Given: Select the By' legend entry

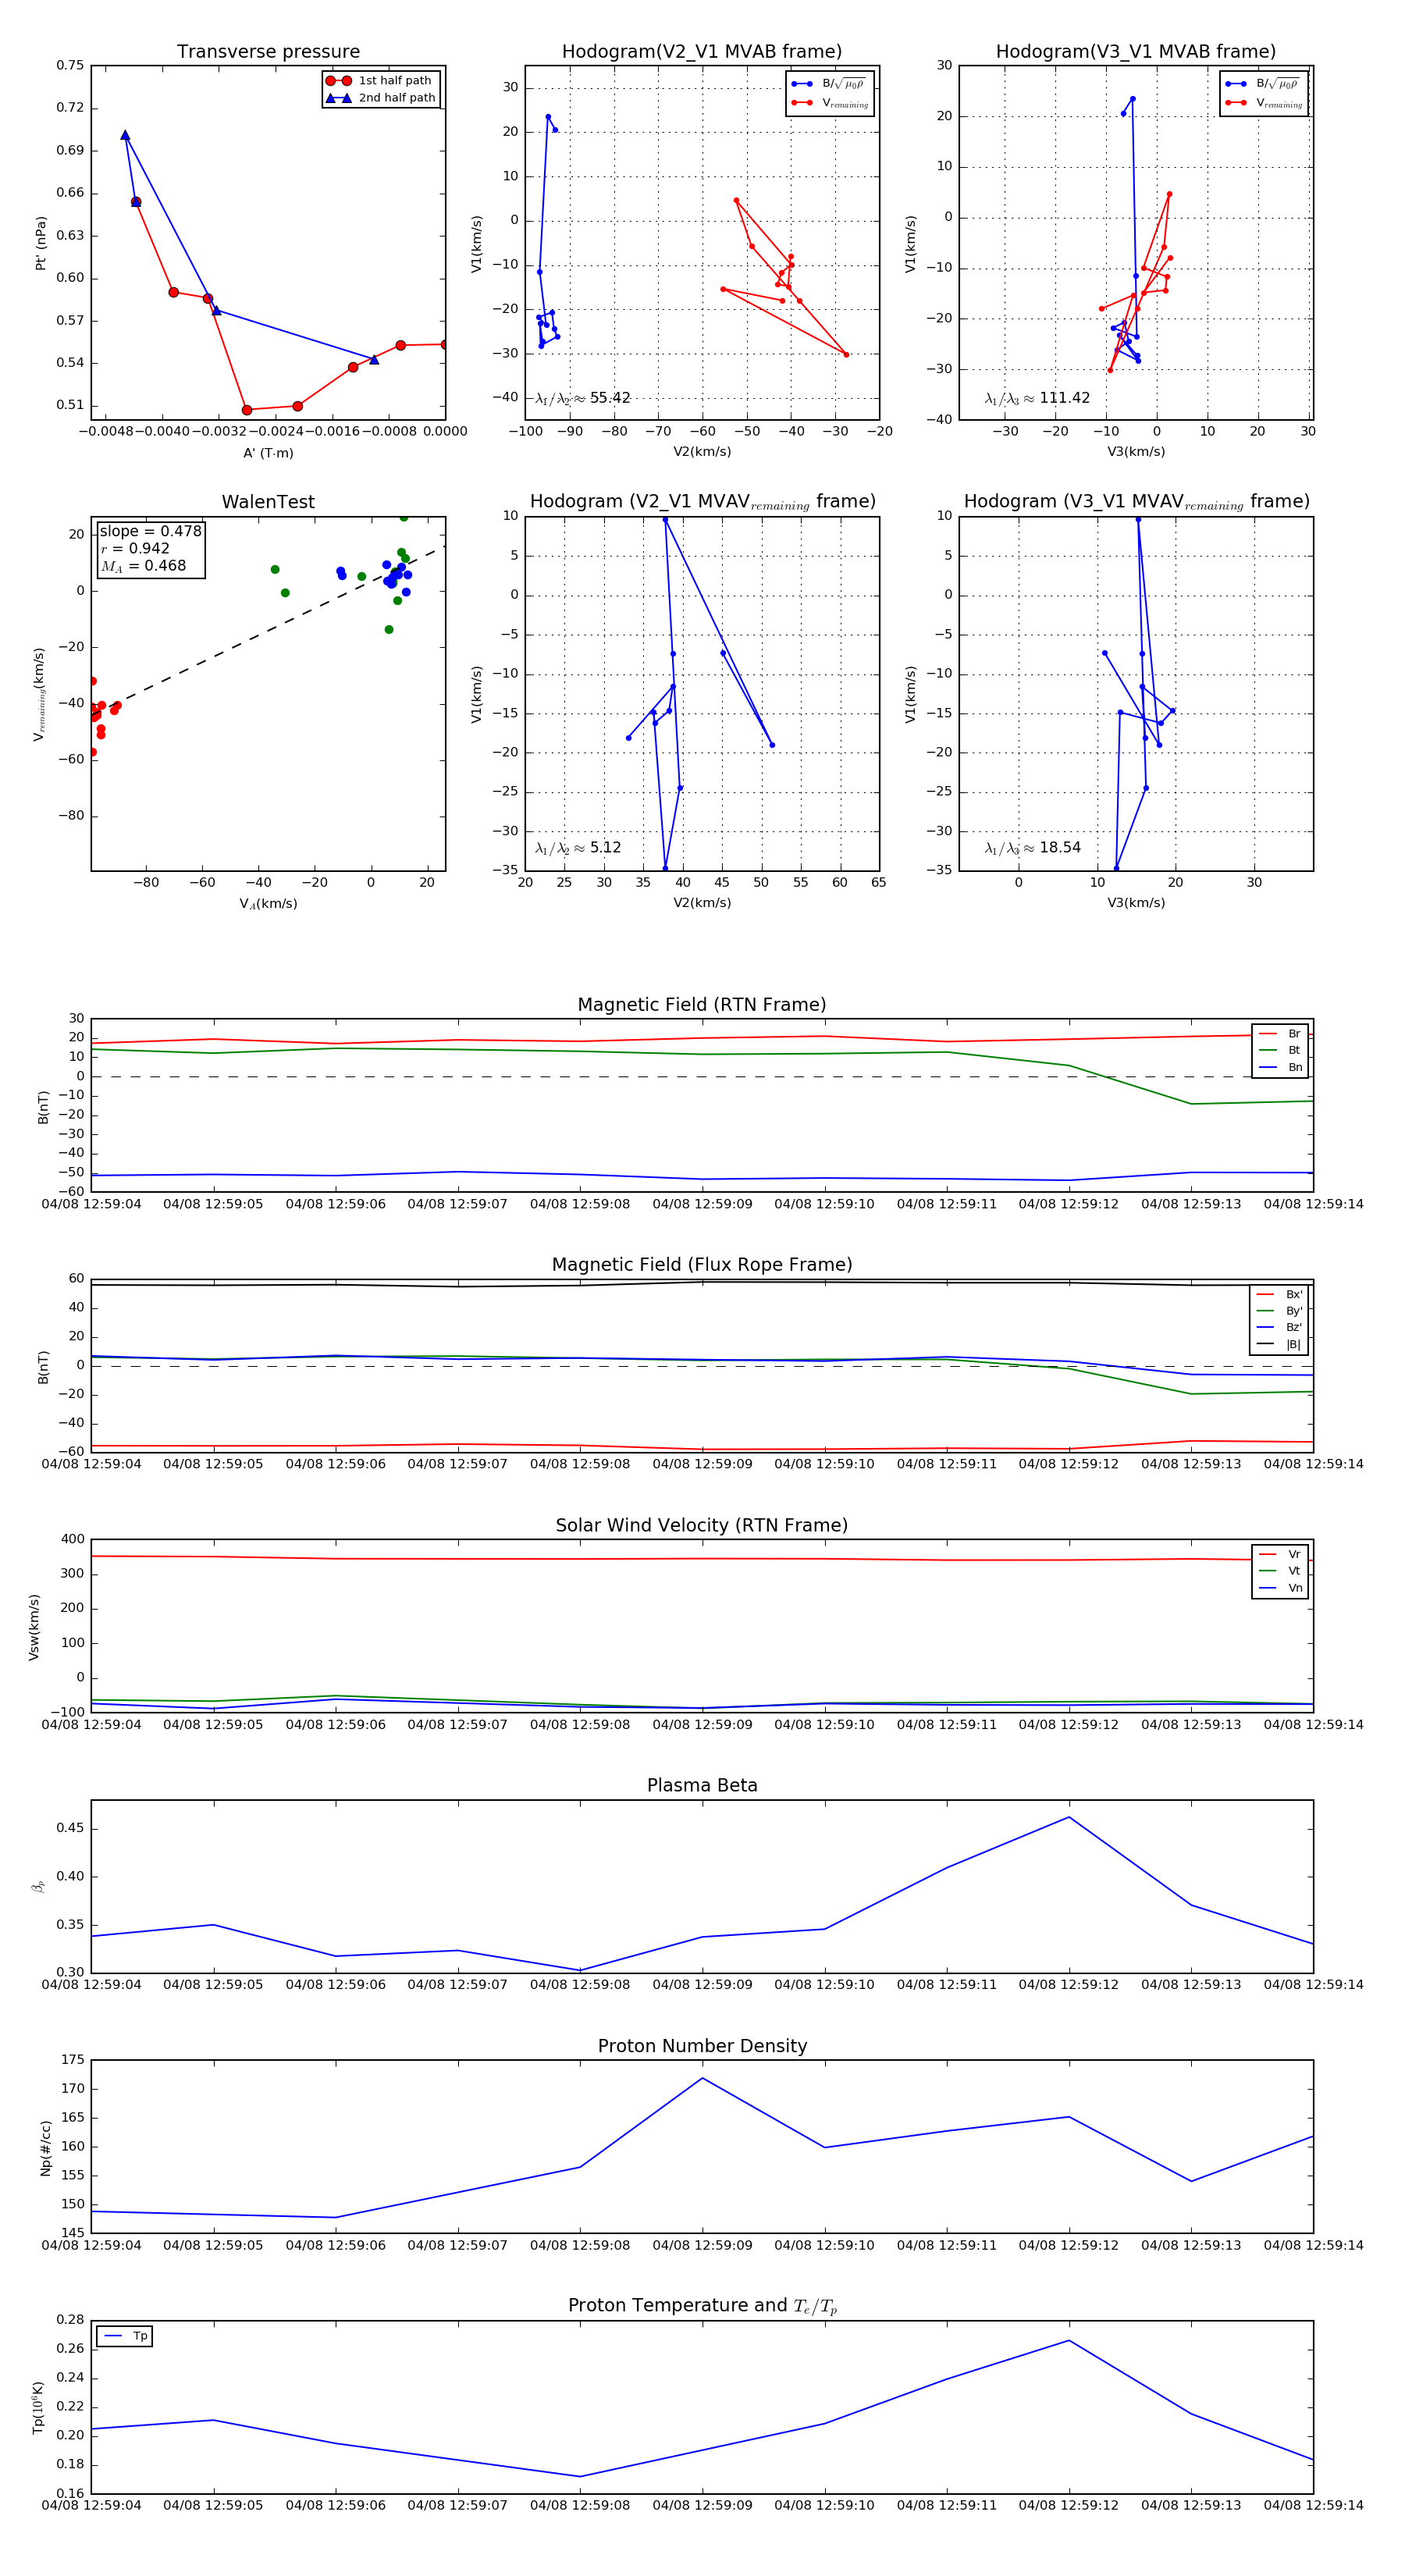Looking at the screenshot, I should pyautogui.click(x=1279, y=1311).
